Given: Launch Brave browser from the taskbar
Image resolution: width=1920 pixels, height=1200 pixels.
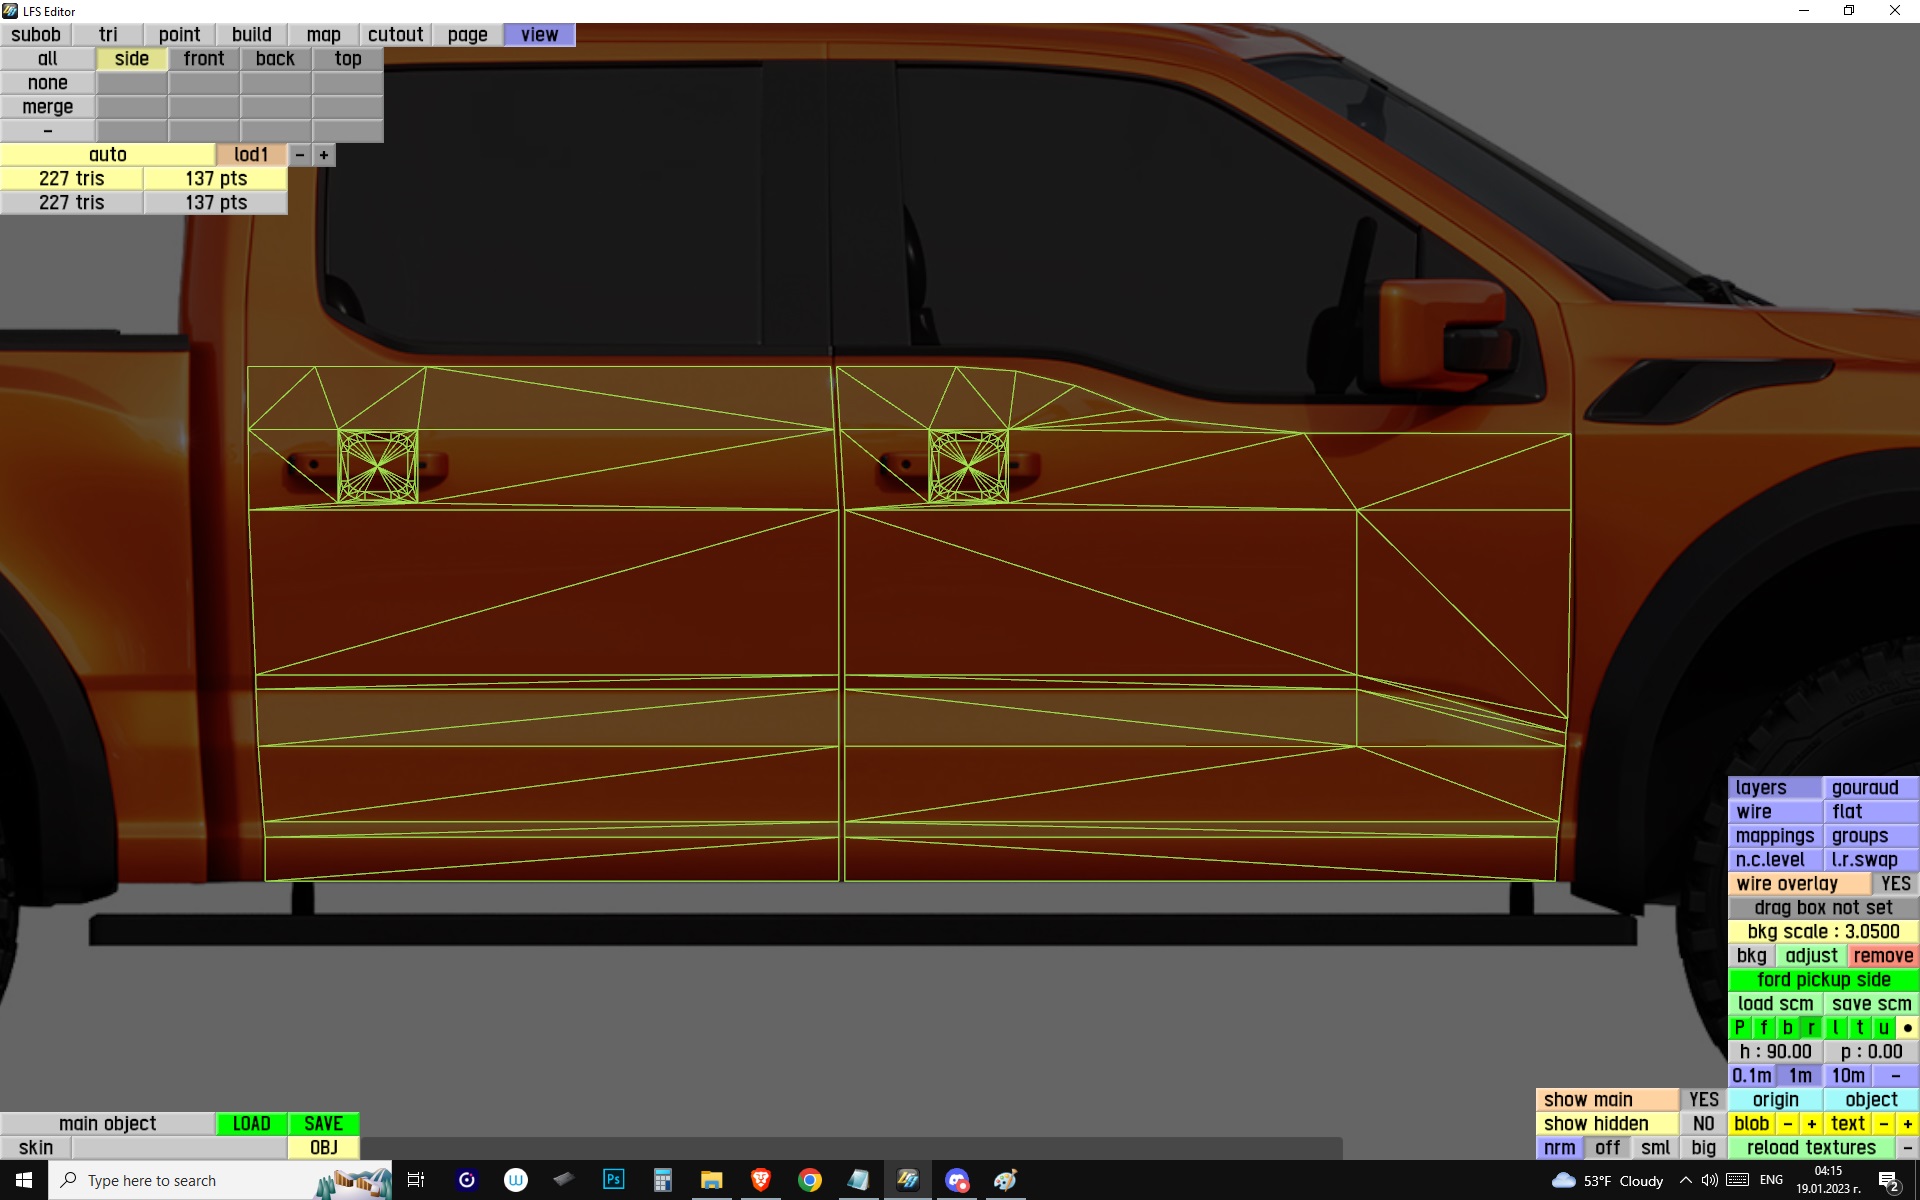Looking at the screenshot, I should click(761, 1180).
